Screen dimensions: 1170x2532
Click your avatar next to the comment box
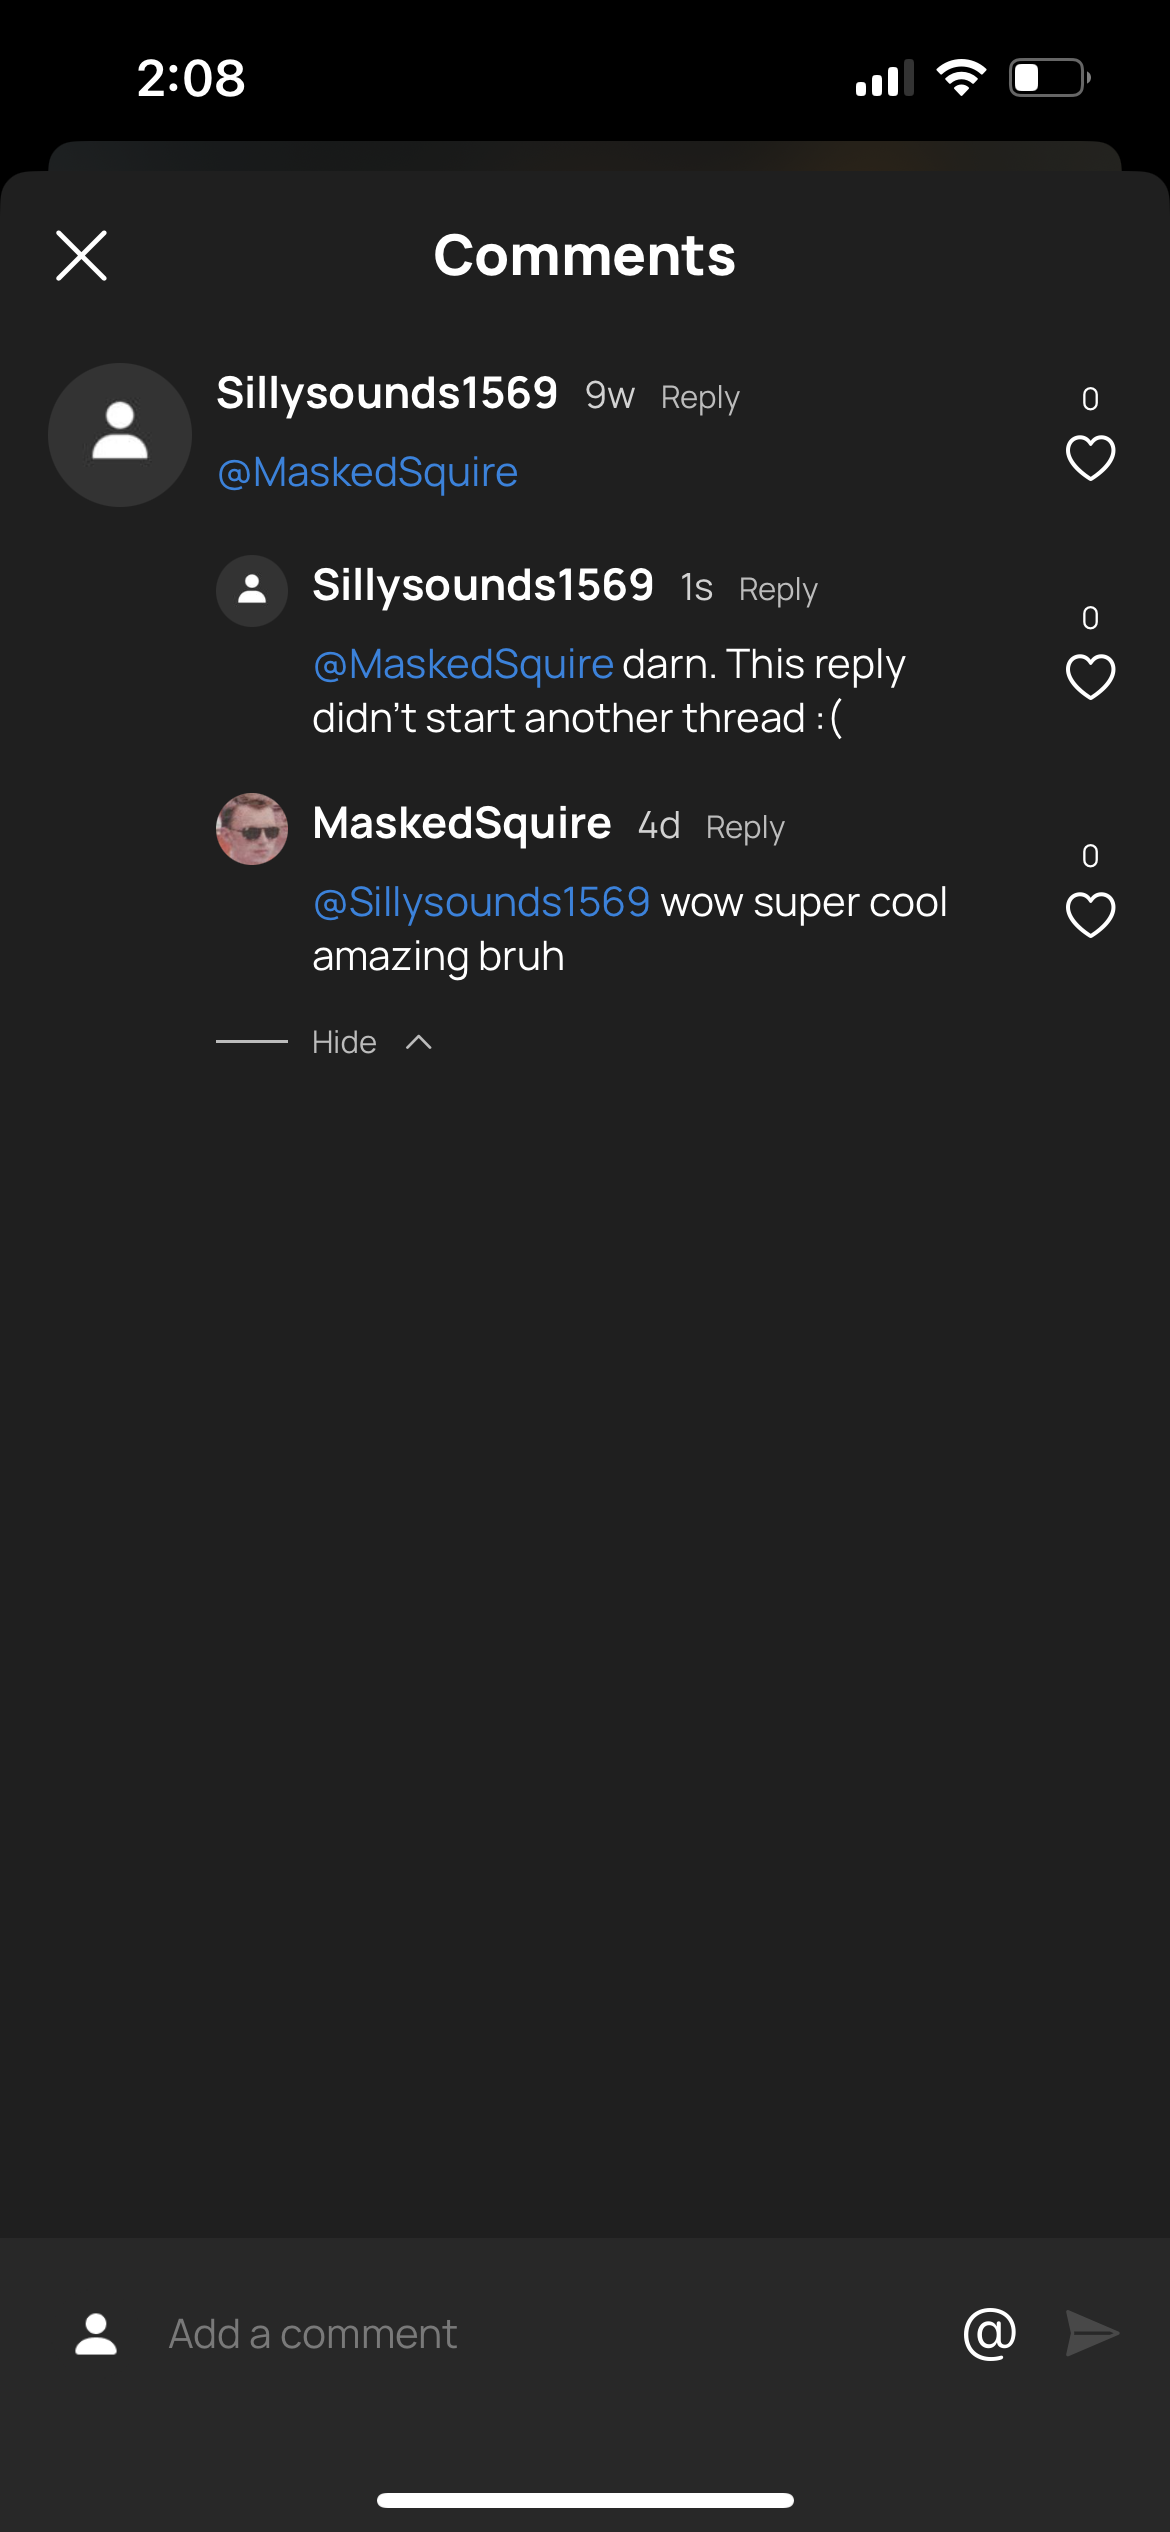(x=96, y=2333)
